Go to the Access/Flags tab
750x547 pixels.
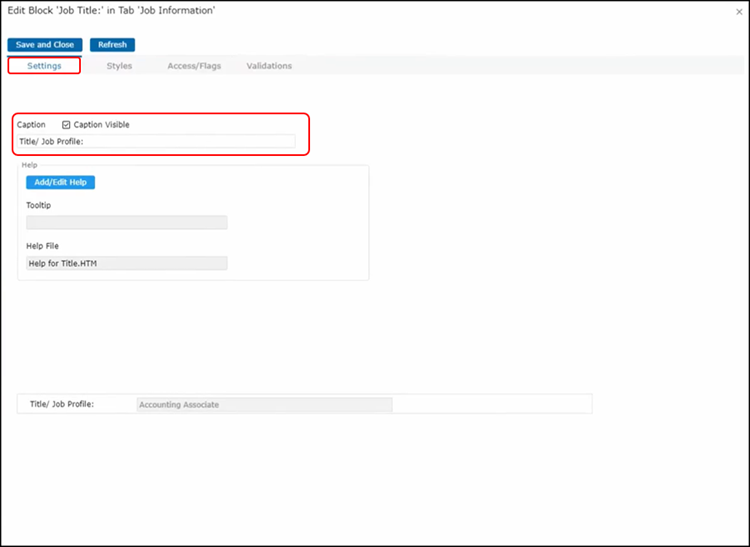(x=194, y=66)
